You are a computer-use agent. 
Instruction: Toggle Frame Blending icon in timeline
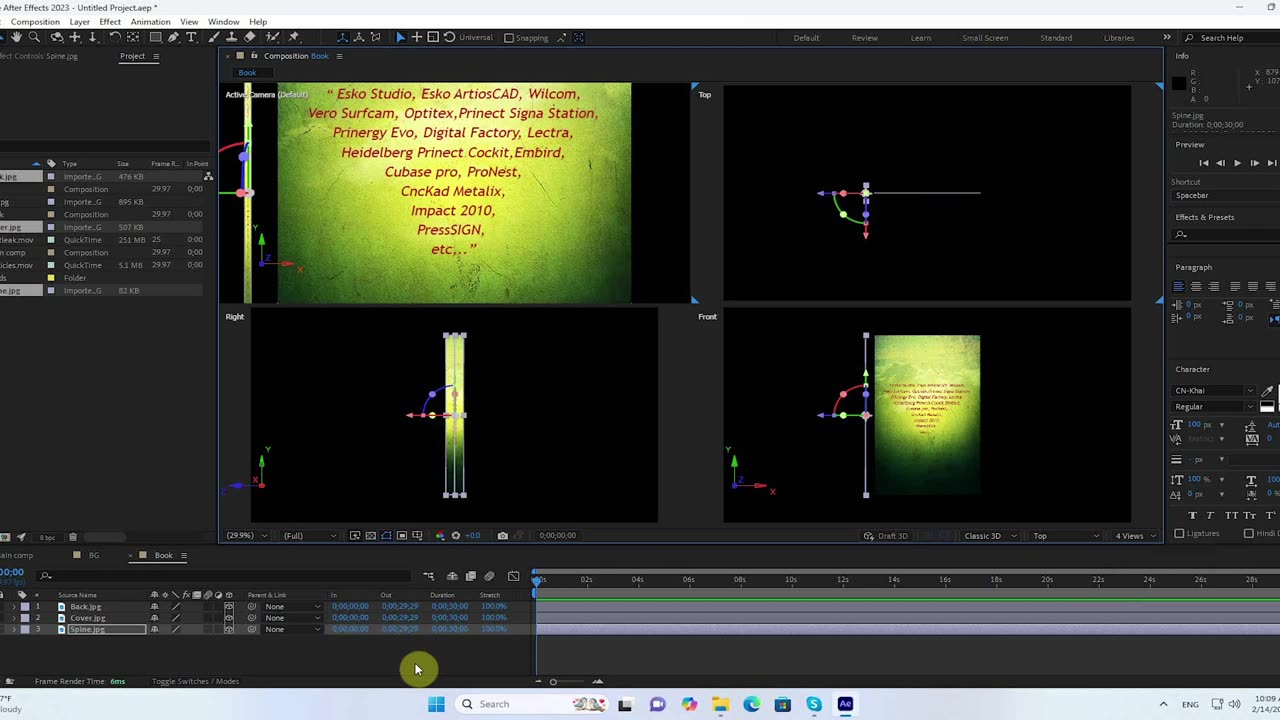click(471, 576)
